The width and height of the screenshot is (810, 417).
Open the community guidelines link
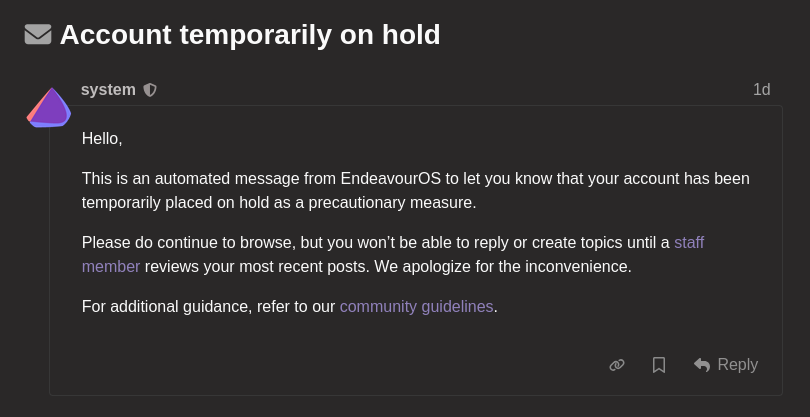416,306
